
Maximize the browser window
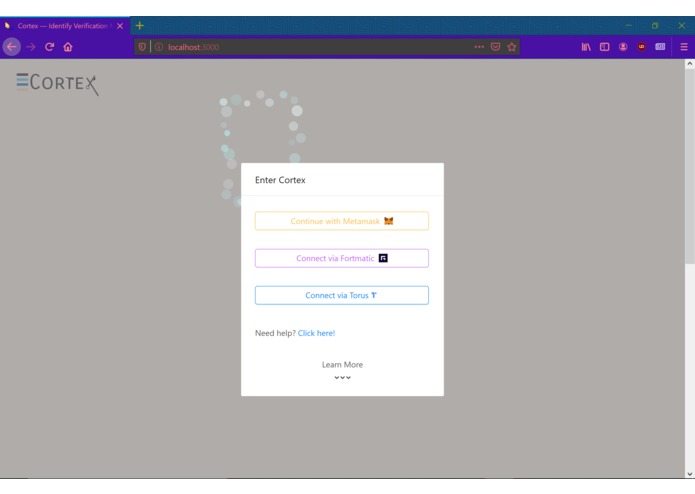click(x=655, y=26)
